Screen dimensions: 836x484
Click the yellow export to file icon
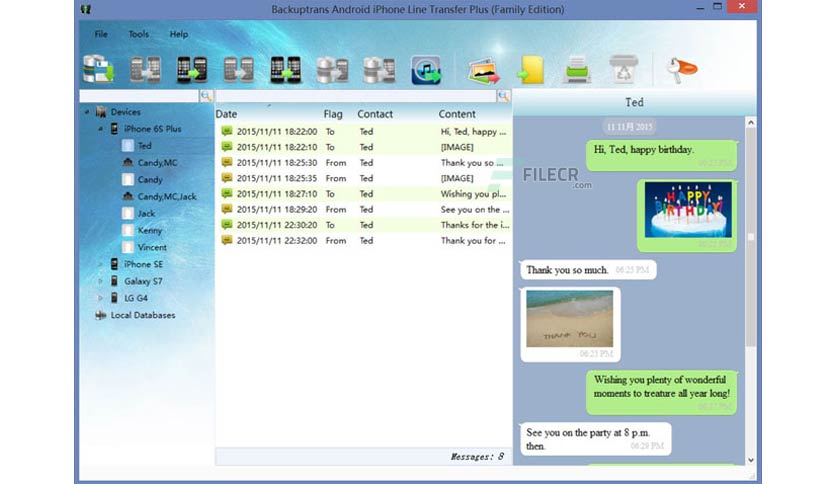click(532, 70)
